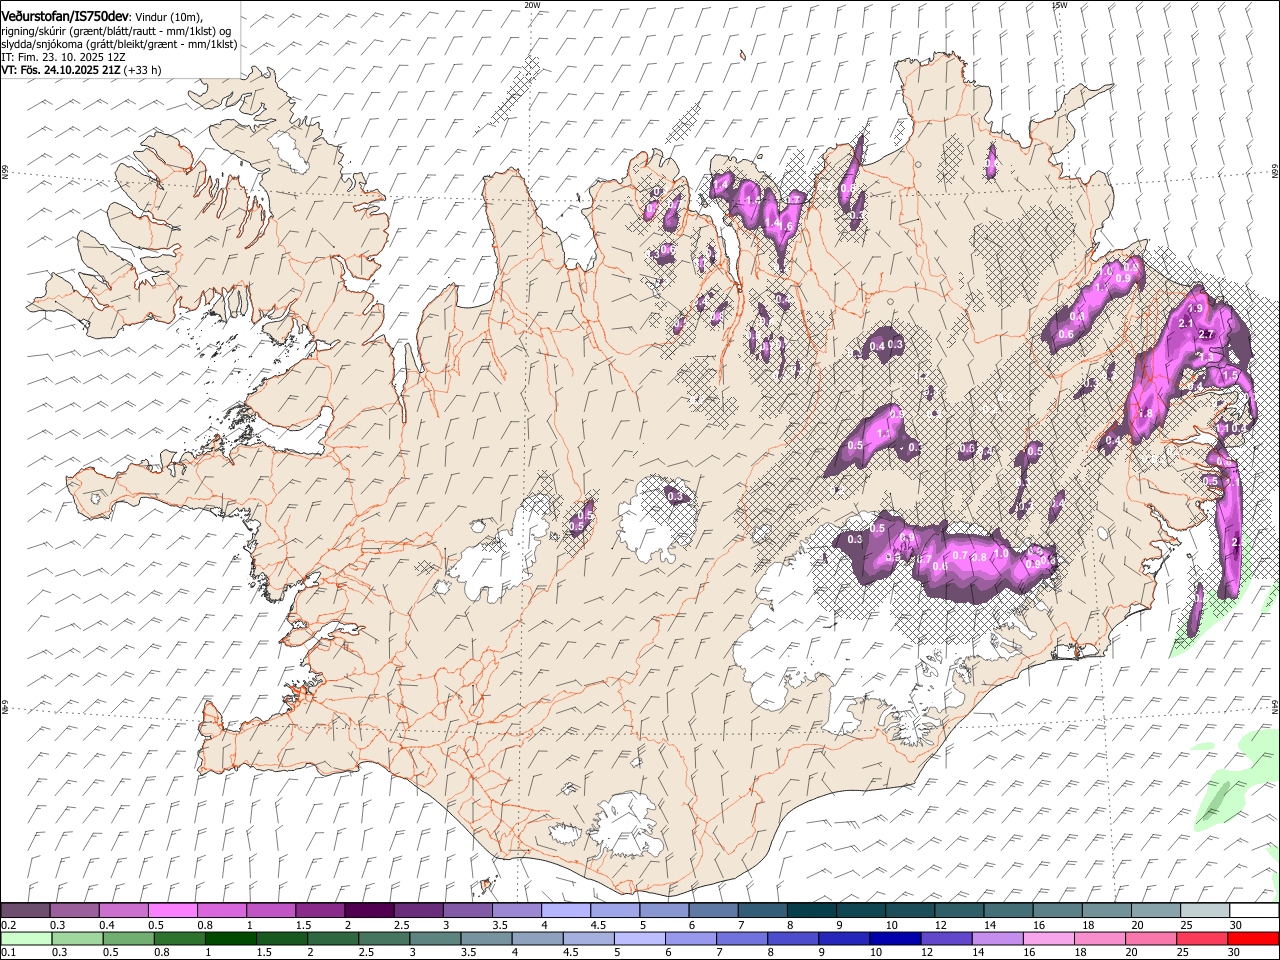Select rain legend swatch between 7 and 8
1280x960 pixels.
click(x=742, y=939)
